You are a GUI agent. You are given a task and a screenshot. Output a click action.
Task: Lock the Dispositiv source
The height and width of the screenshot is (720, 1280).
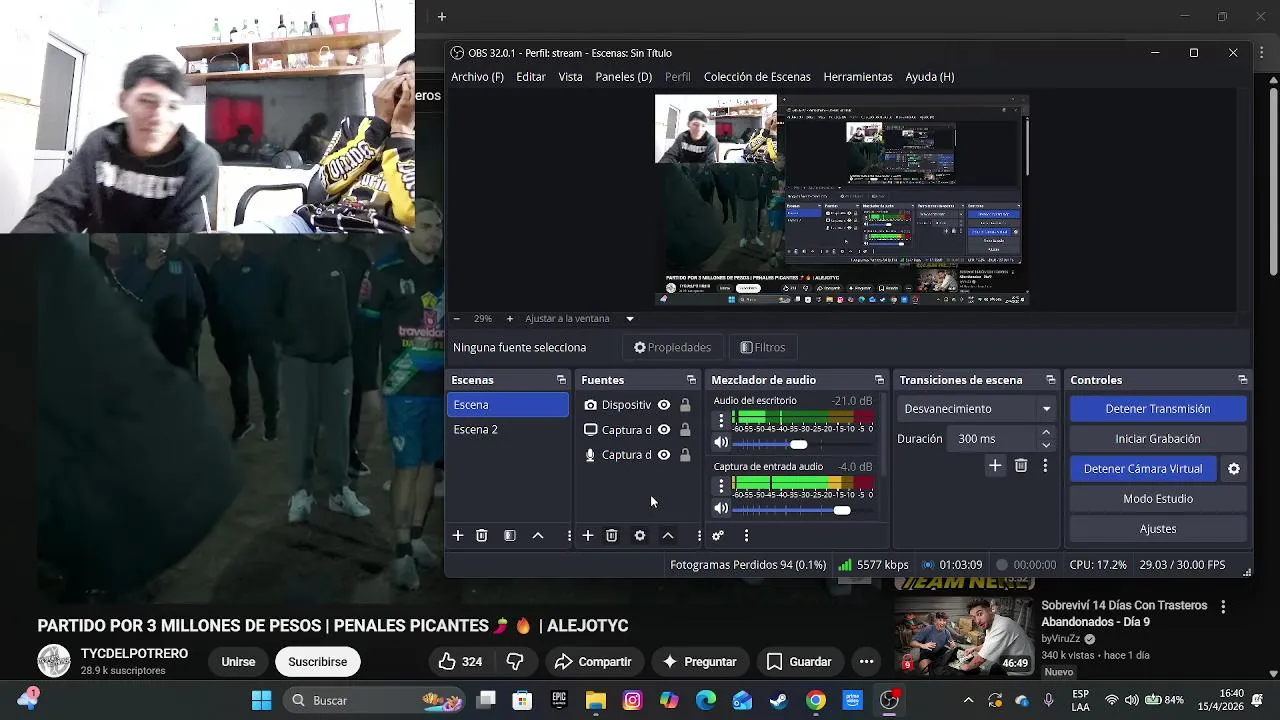pyautogui.click(x=685, y=405)
